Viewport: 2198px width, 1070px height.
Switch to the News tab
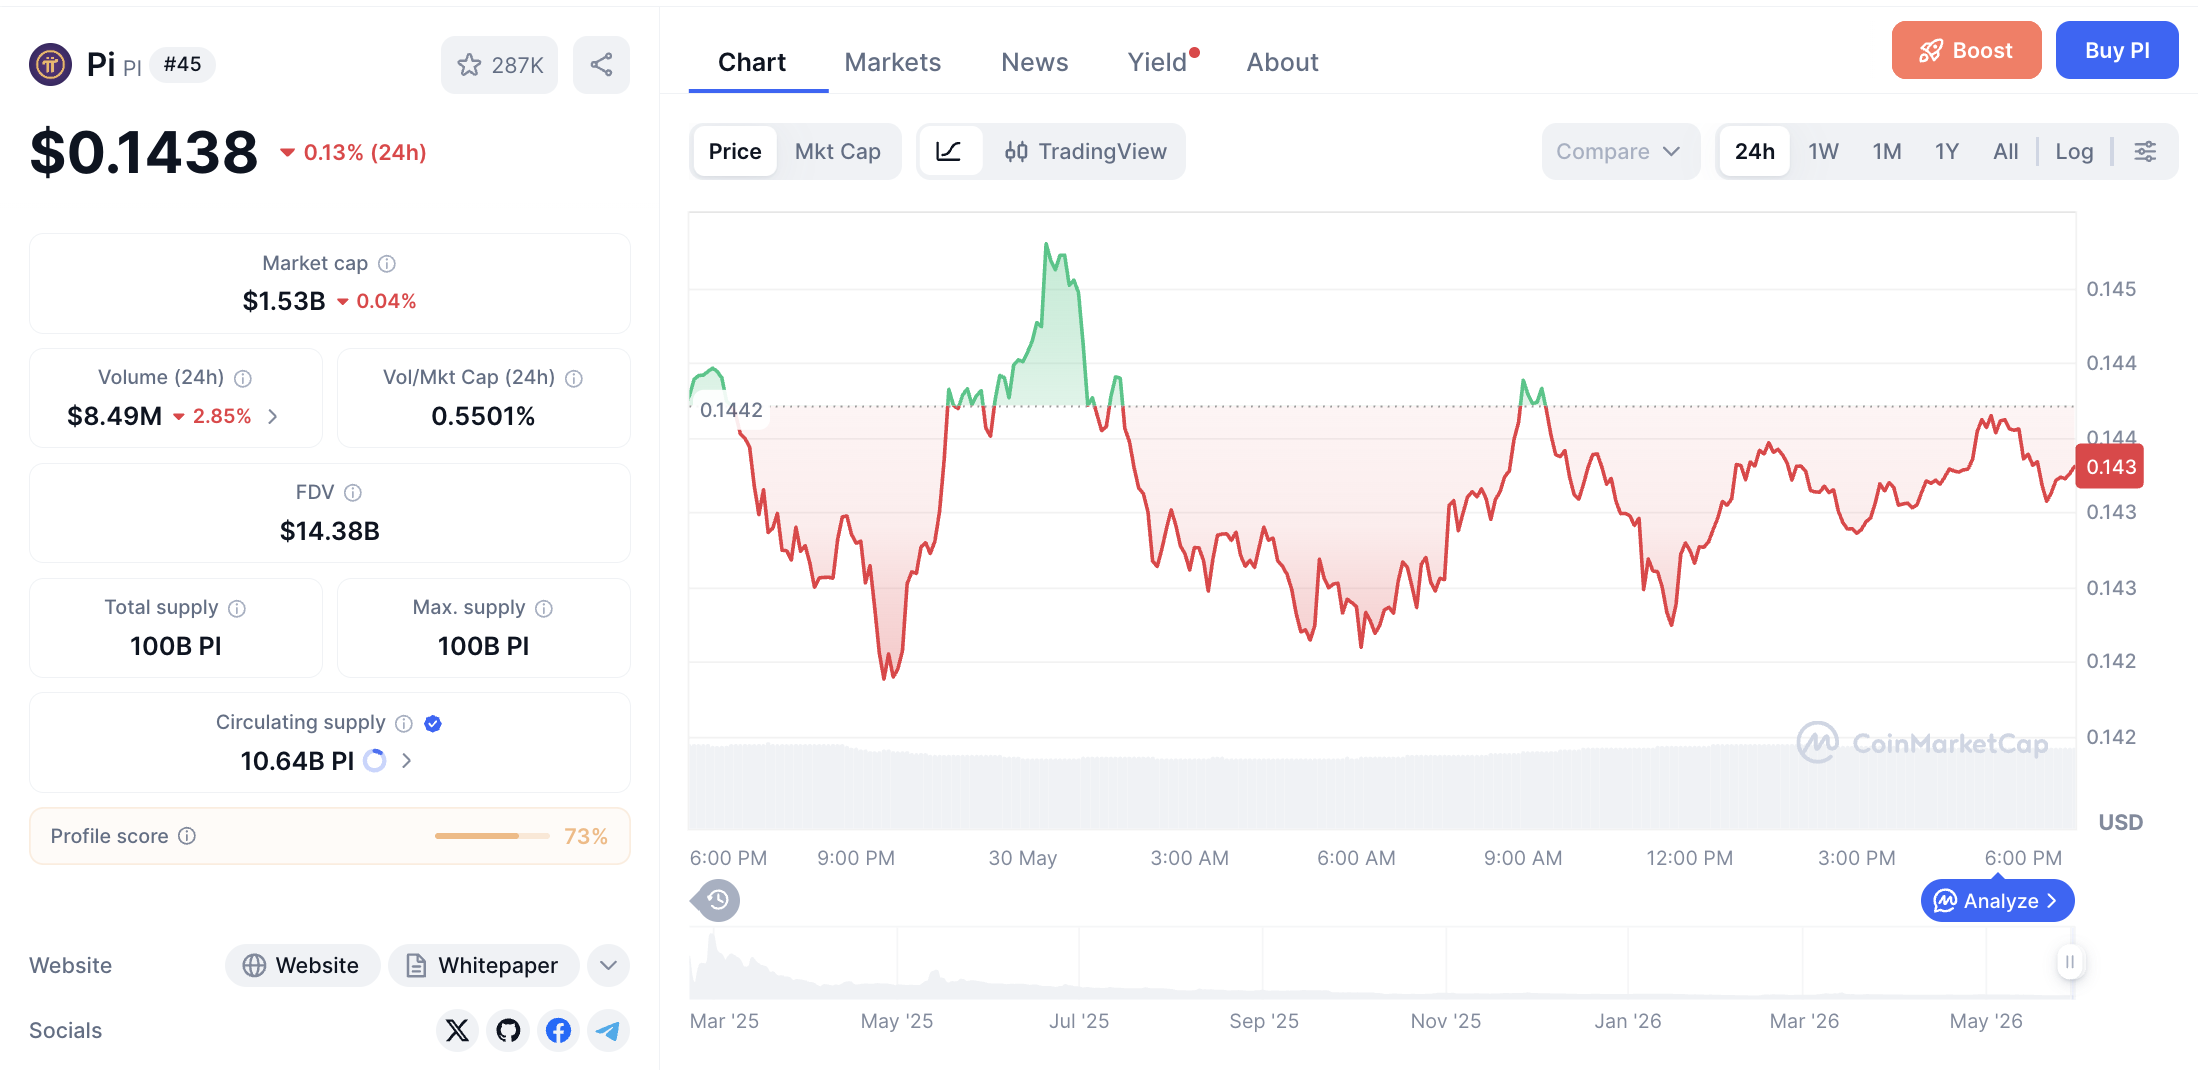(x=1034, y=62)
